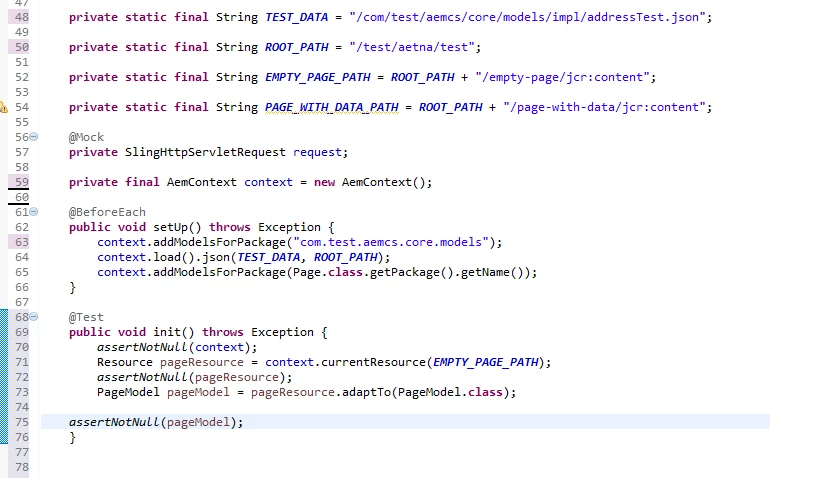The width and height of the screenshot is (819, 478).
Task: Collapse the @Mock annotation fold at line 56
Action: click(34, 137)
